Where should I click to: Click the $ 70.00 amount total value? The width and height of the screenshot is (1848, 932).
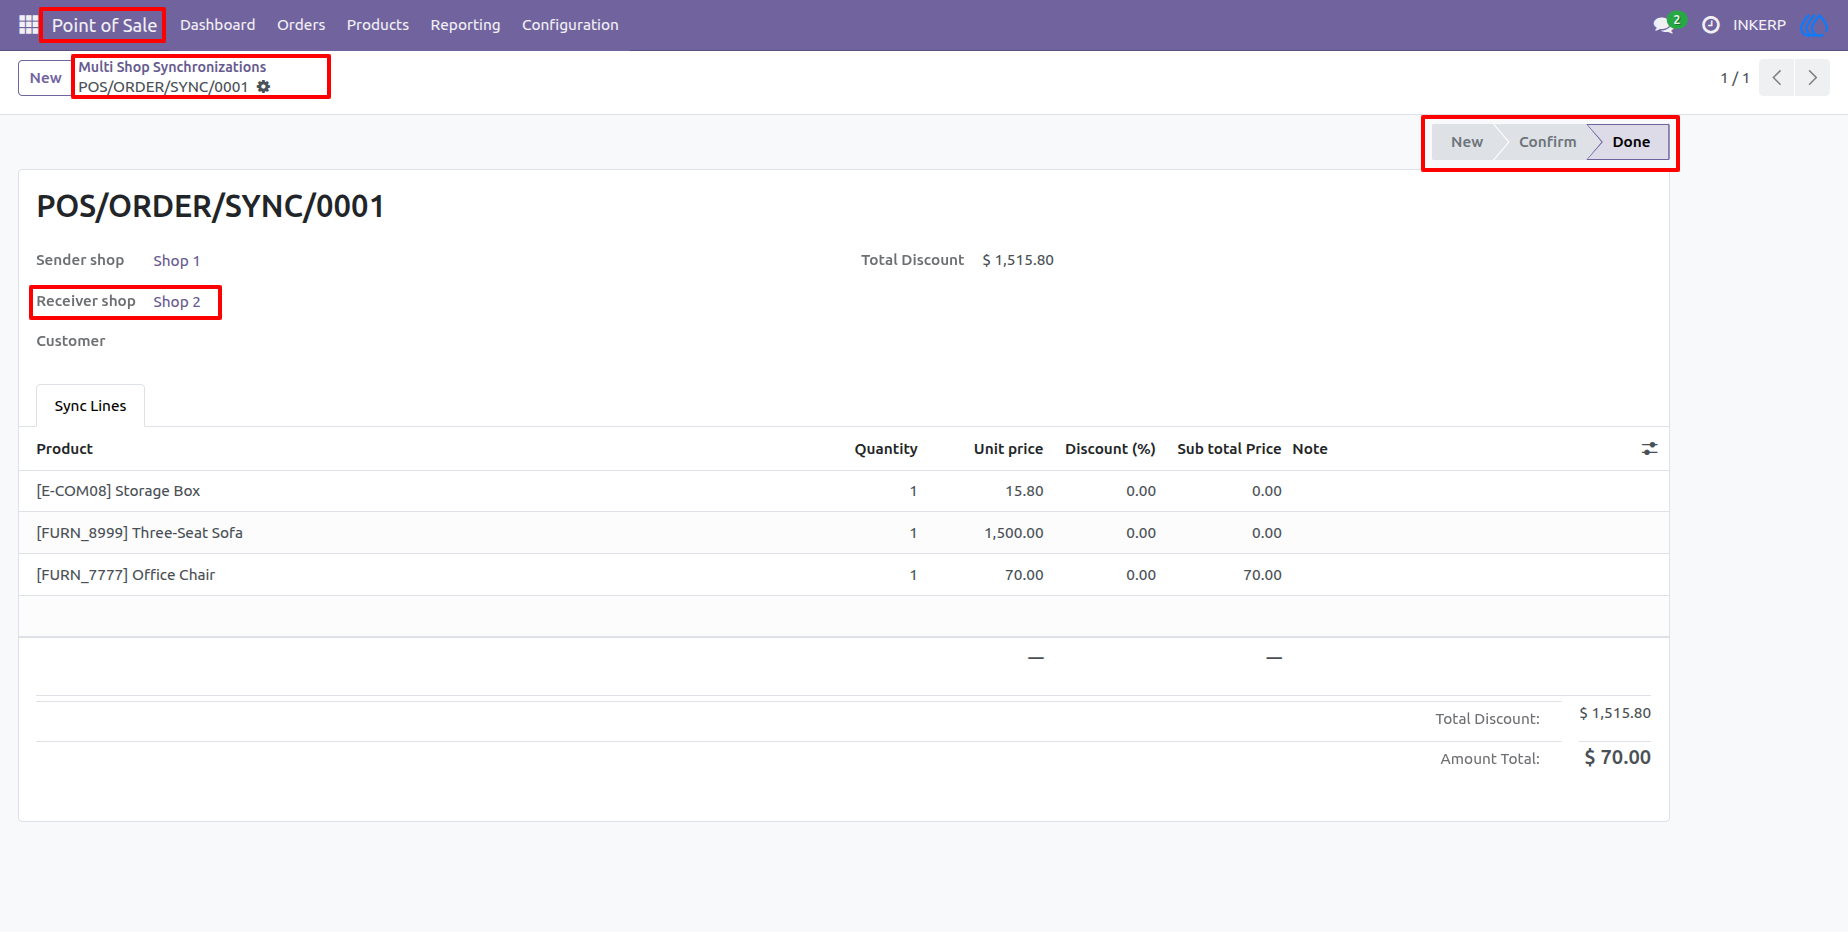coord(1617,757)
